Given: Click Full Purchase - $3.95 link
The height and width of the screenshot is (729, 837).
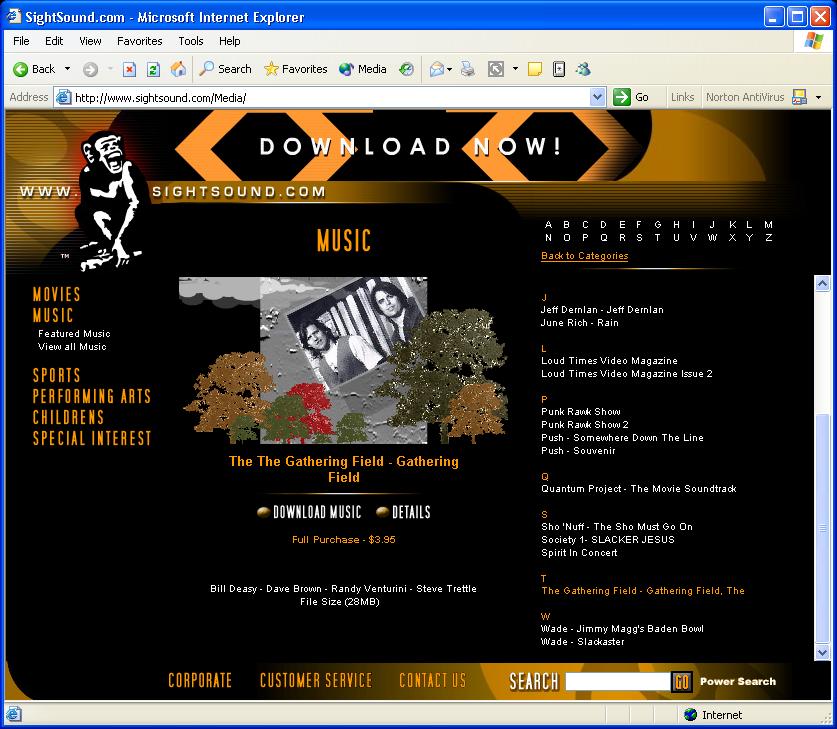Looking at the screenshot, I should tap(344, 540).
